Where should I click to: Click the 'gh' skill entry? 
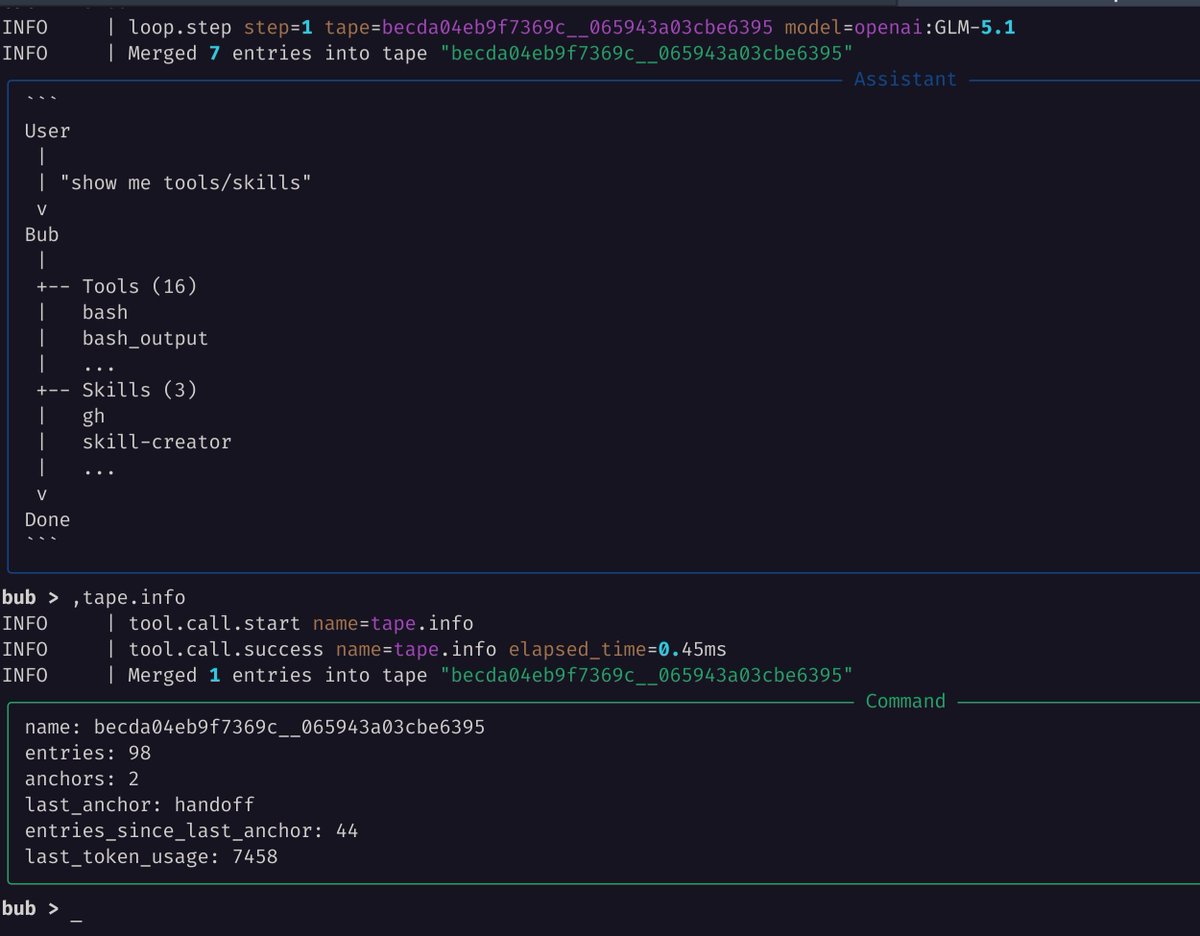click(93, 416)
